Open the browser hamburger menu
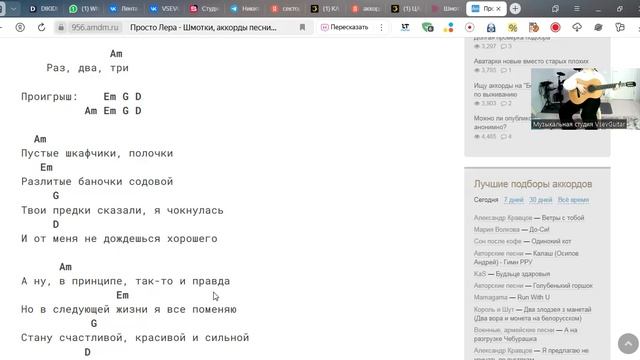 click(x=577, y=8)
